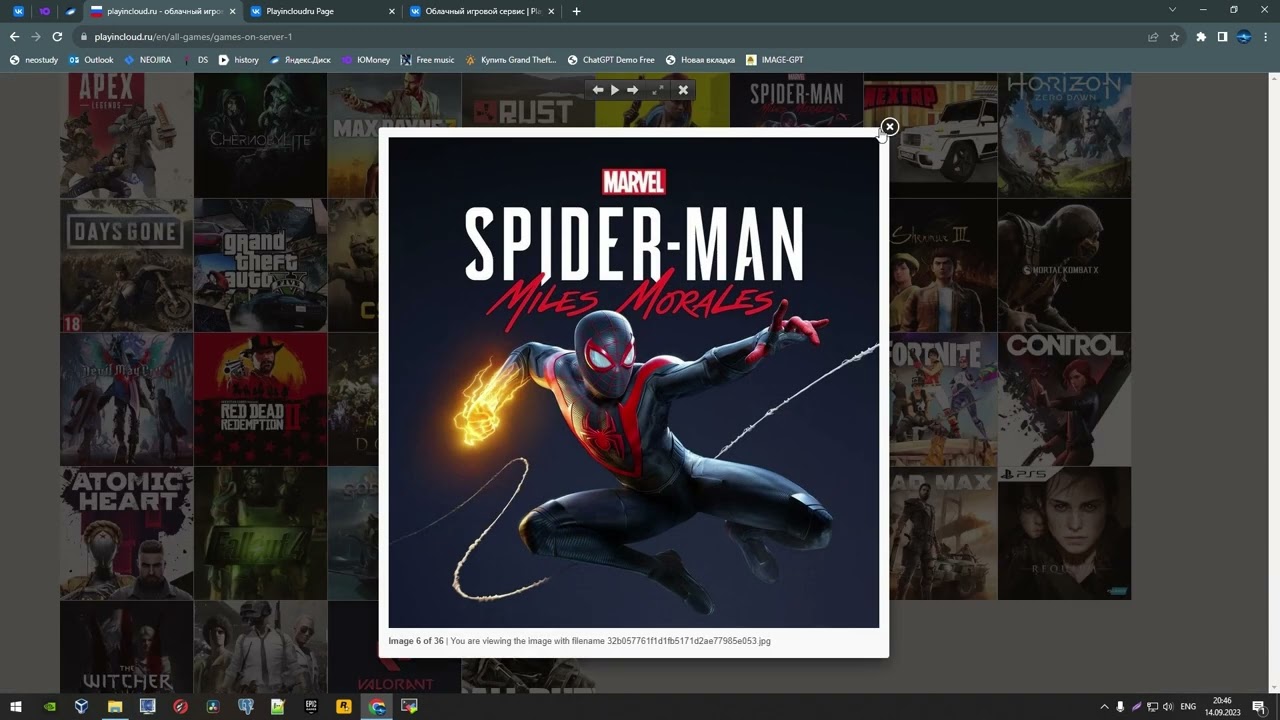Open Outlook bookmark

[x=91, y=60]
